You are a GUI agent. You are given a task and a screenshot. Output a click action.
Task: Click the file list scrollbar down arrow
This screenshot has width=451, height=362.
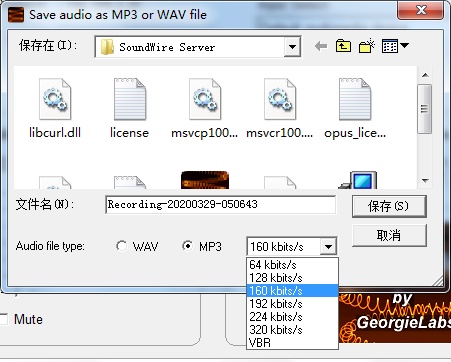(x=425, y=181)
